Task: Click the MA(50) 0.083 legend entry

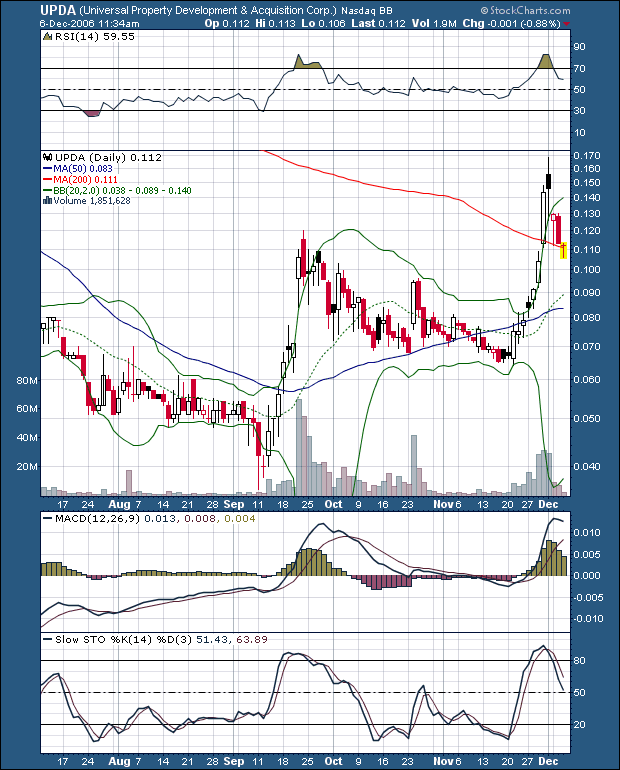Action: (78, 168)
